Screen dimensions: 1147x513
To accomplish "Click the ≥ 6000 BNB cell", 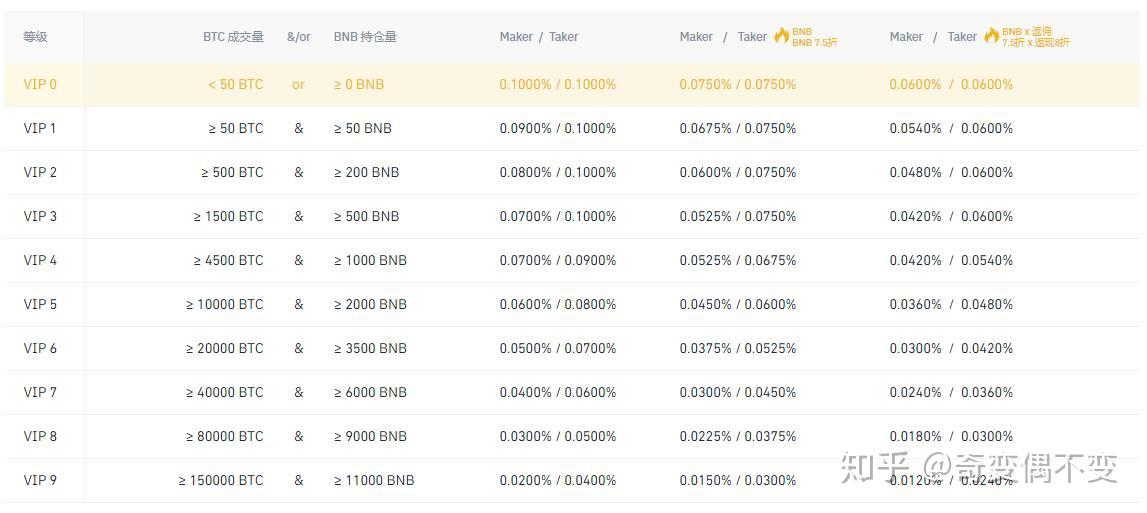I will 370,392.
